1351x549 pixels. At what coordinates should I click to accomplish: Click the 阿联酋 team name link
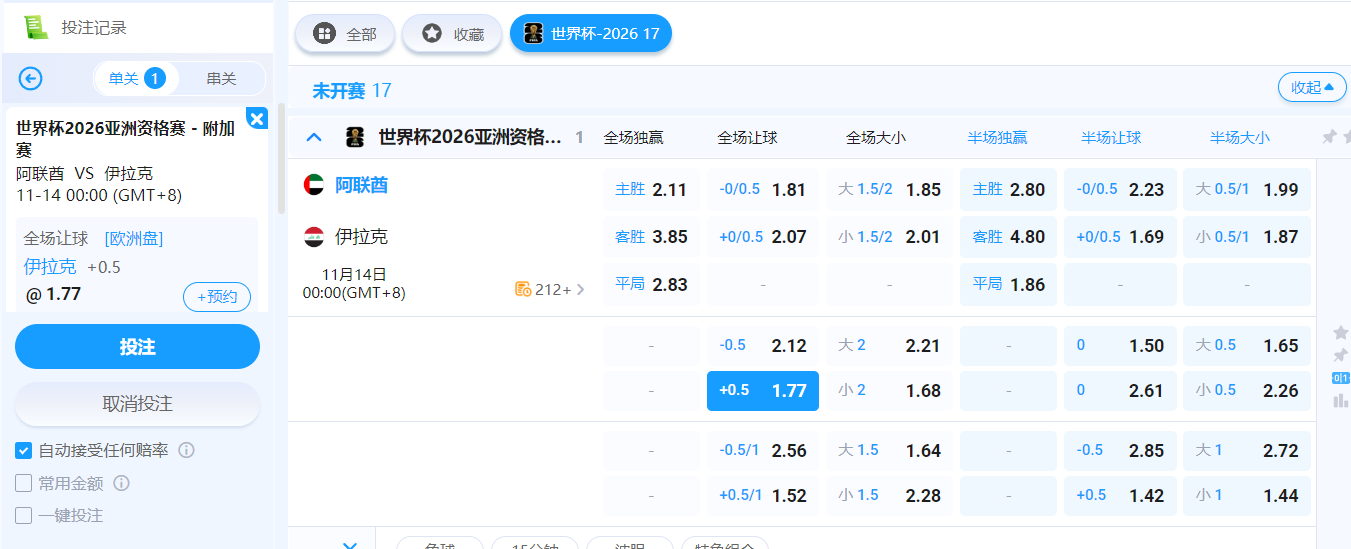click(x=361, y=185)
